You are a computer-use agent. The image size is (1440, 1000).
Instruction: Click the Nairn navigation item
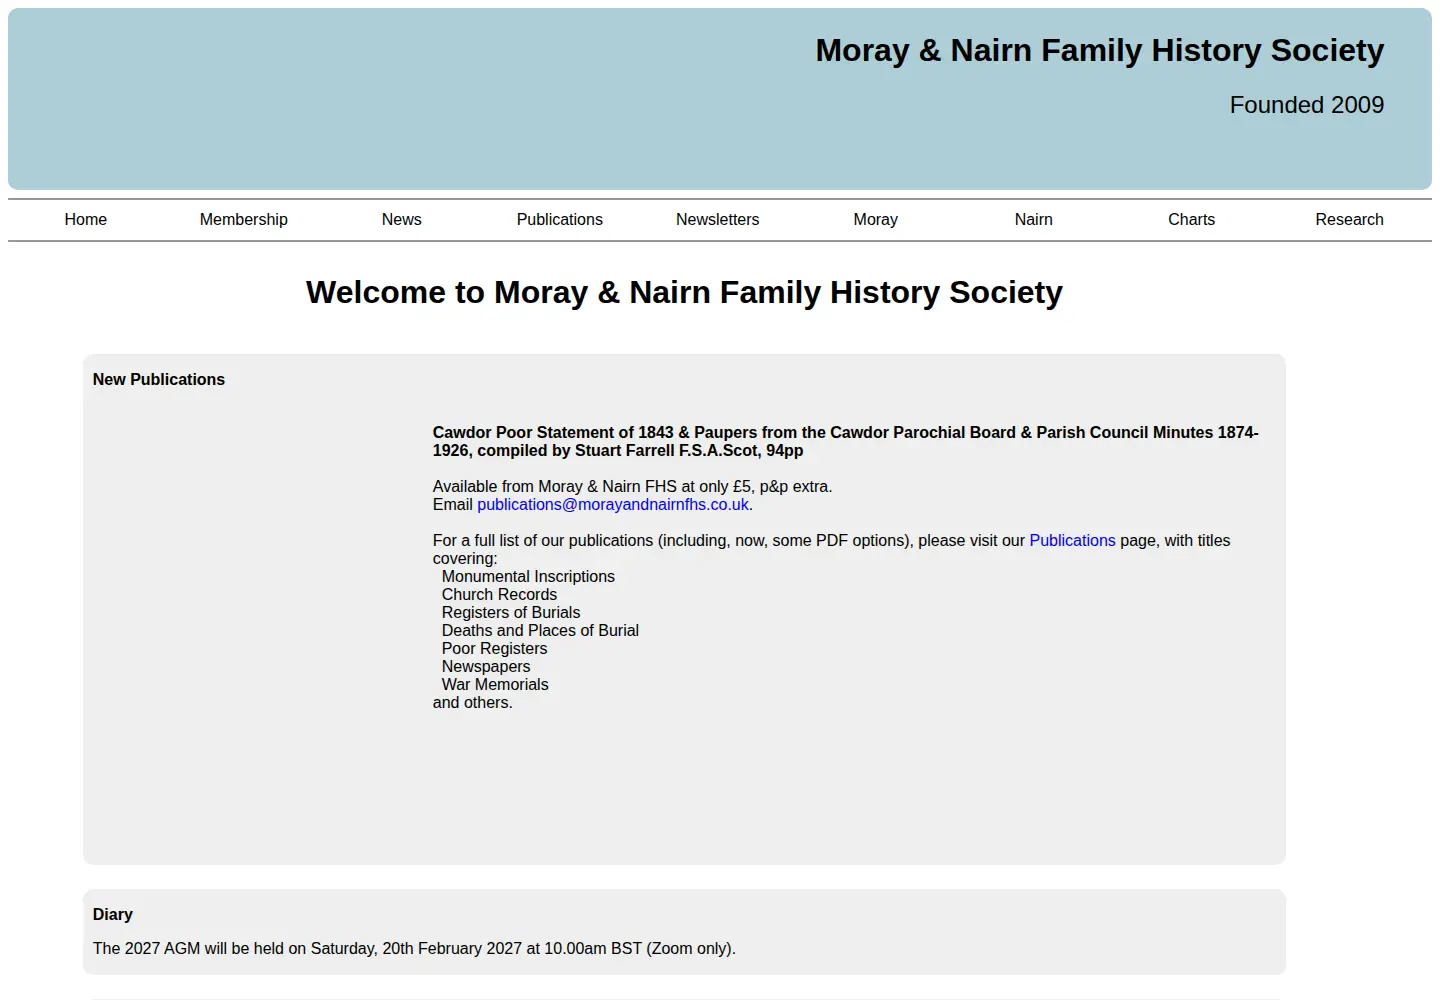[x=1034, y=219]
